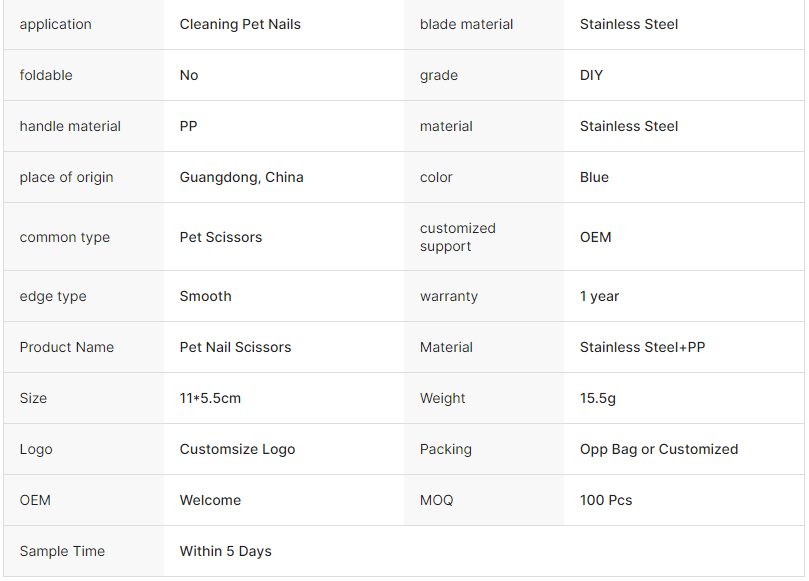Click the '15.5g' weight value
Screen dimensions: 809x581
(598, 398)
